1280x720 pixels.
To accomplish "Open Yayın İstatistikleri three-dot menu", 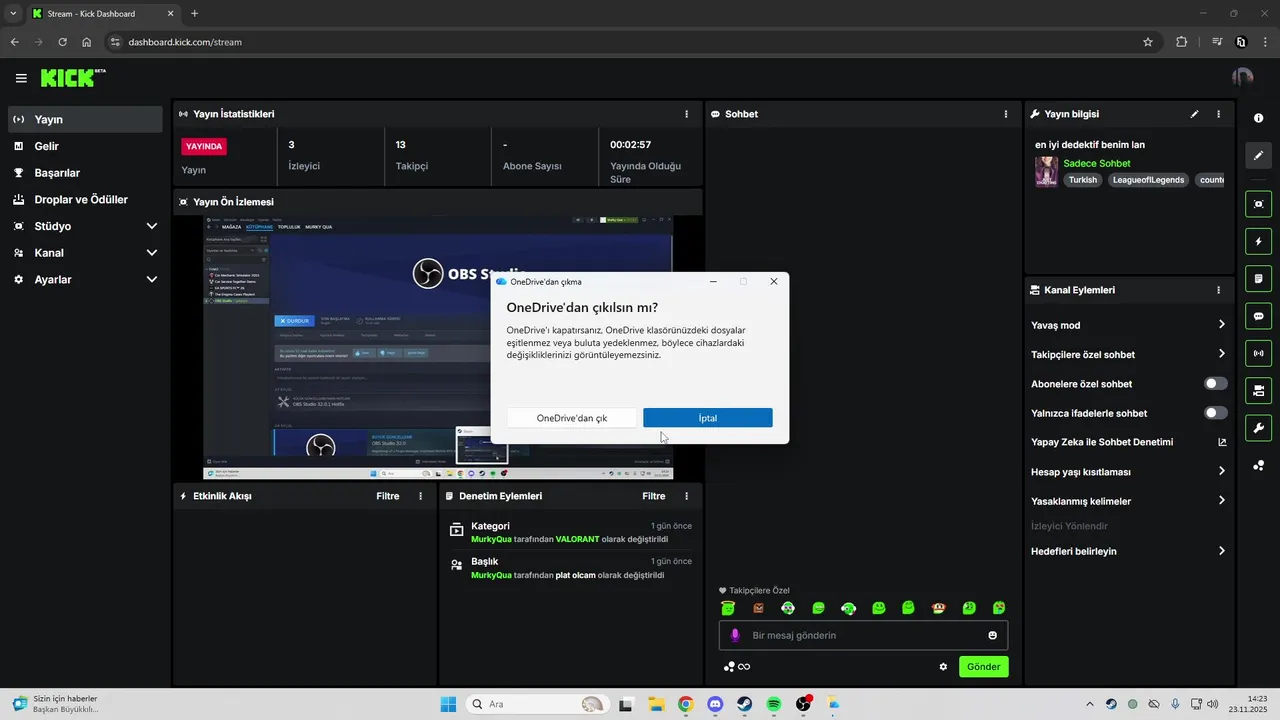I will (x=686, y=114).
